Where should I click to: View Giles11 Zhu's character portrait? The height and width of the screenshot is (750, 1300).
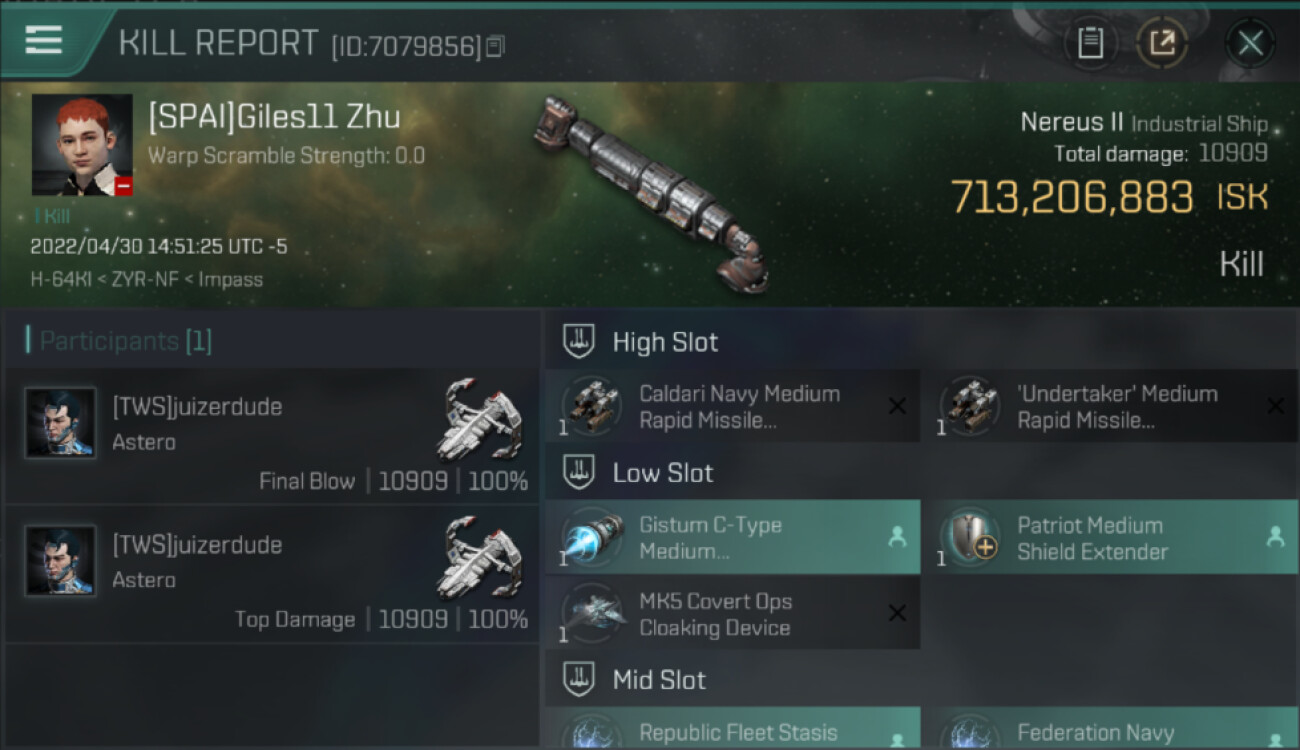(x=82, y=145)
